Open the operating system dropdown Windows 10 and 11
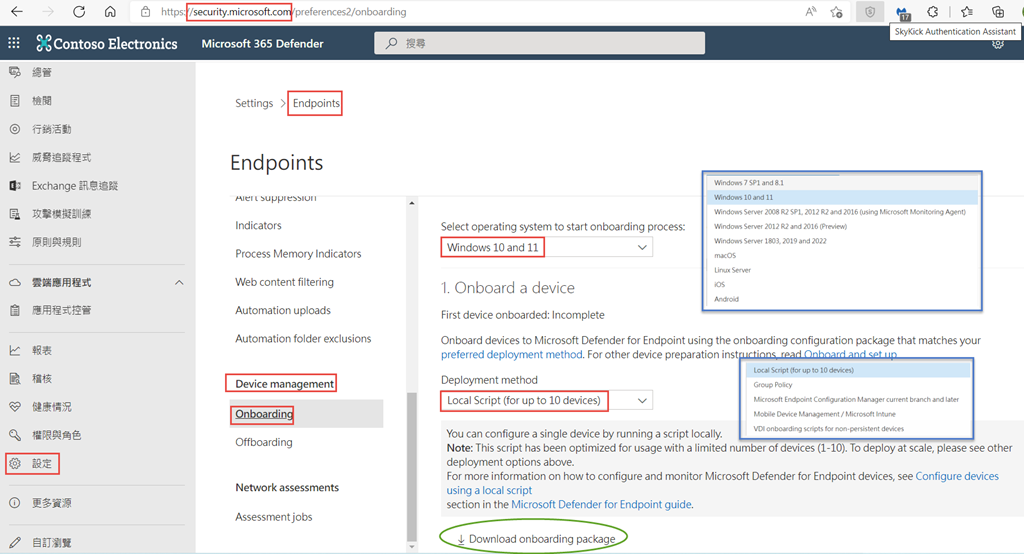This screenshot has width=1024, height=554. [x=547, y=247]
